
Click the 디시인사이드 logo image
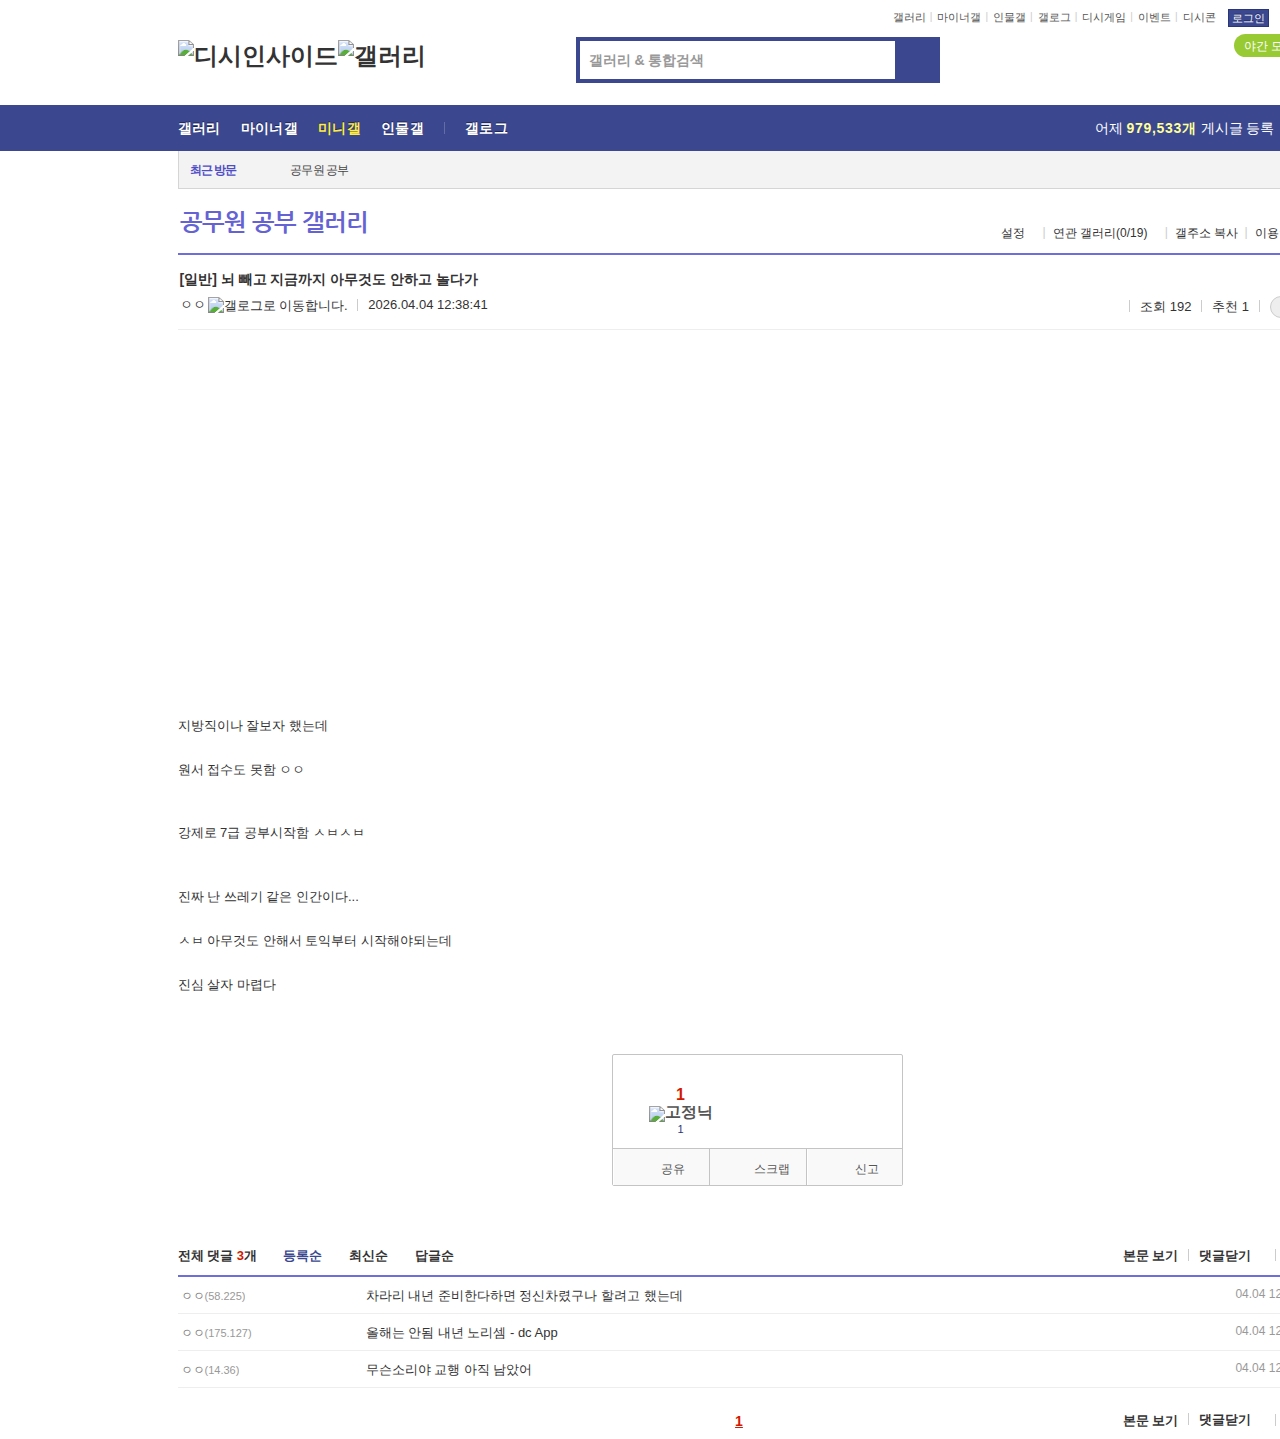coord(258,56)
